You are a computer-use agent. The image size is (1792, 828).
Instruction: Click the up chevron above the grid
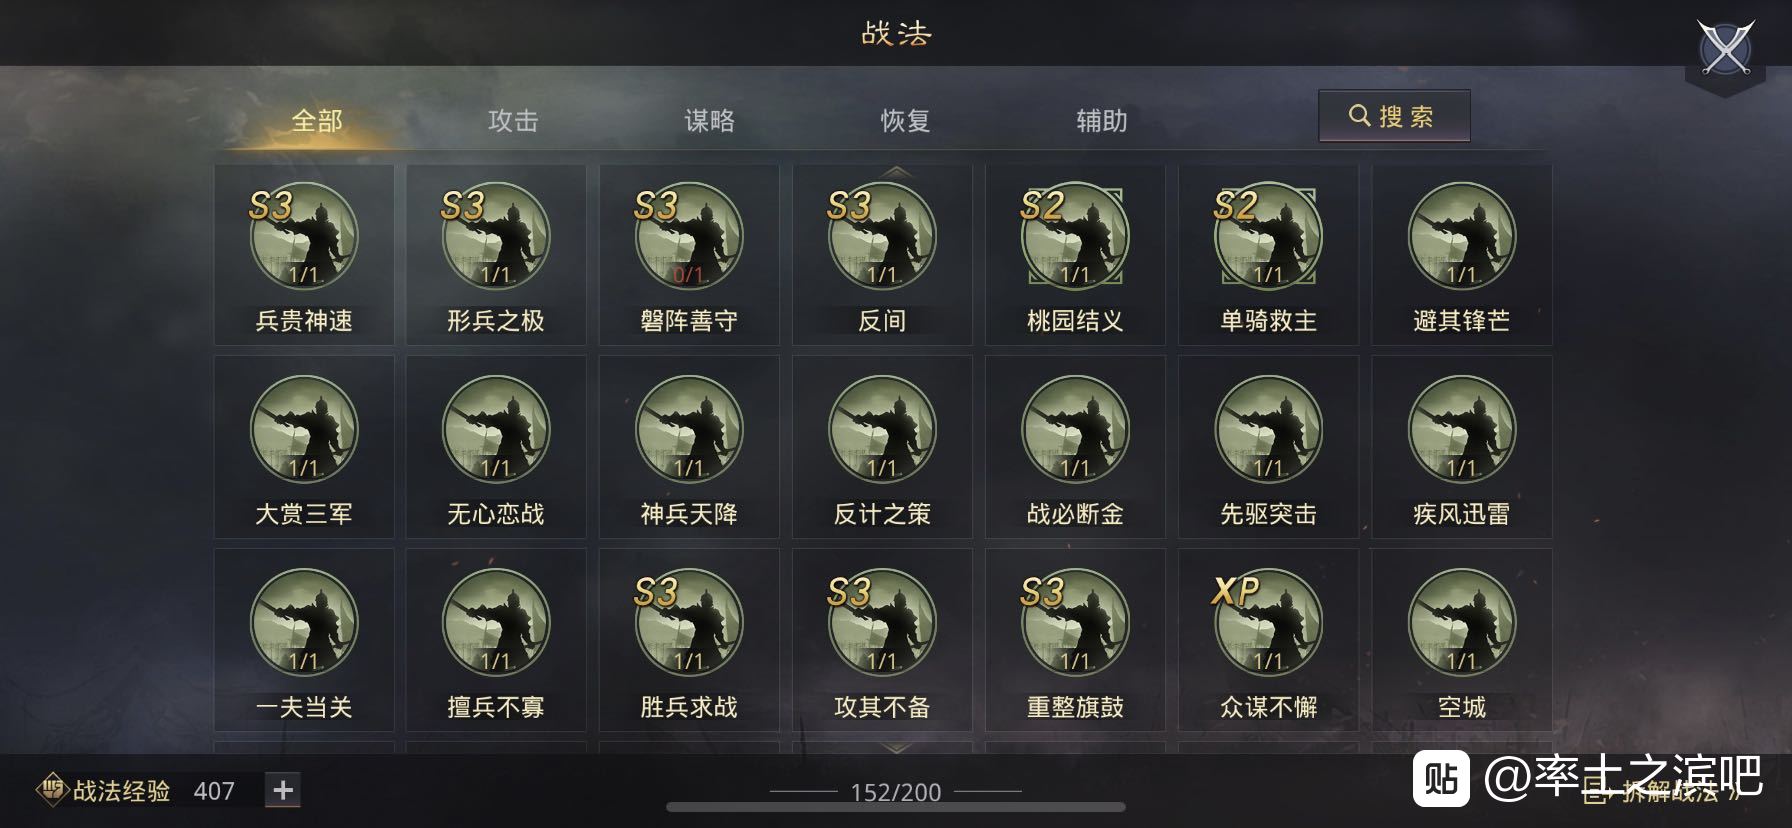tap(896, 172)
